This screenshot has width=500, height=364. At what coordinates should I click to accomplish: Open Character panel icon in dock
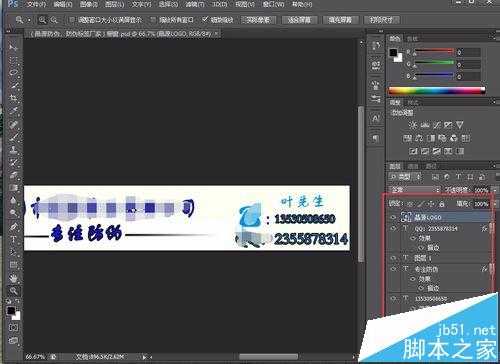(x=376, y=118)
